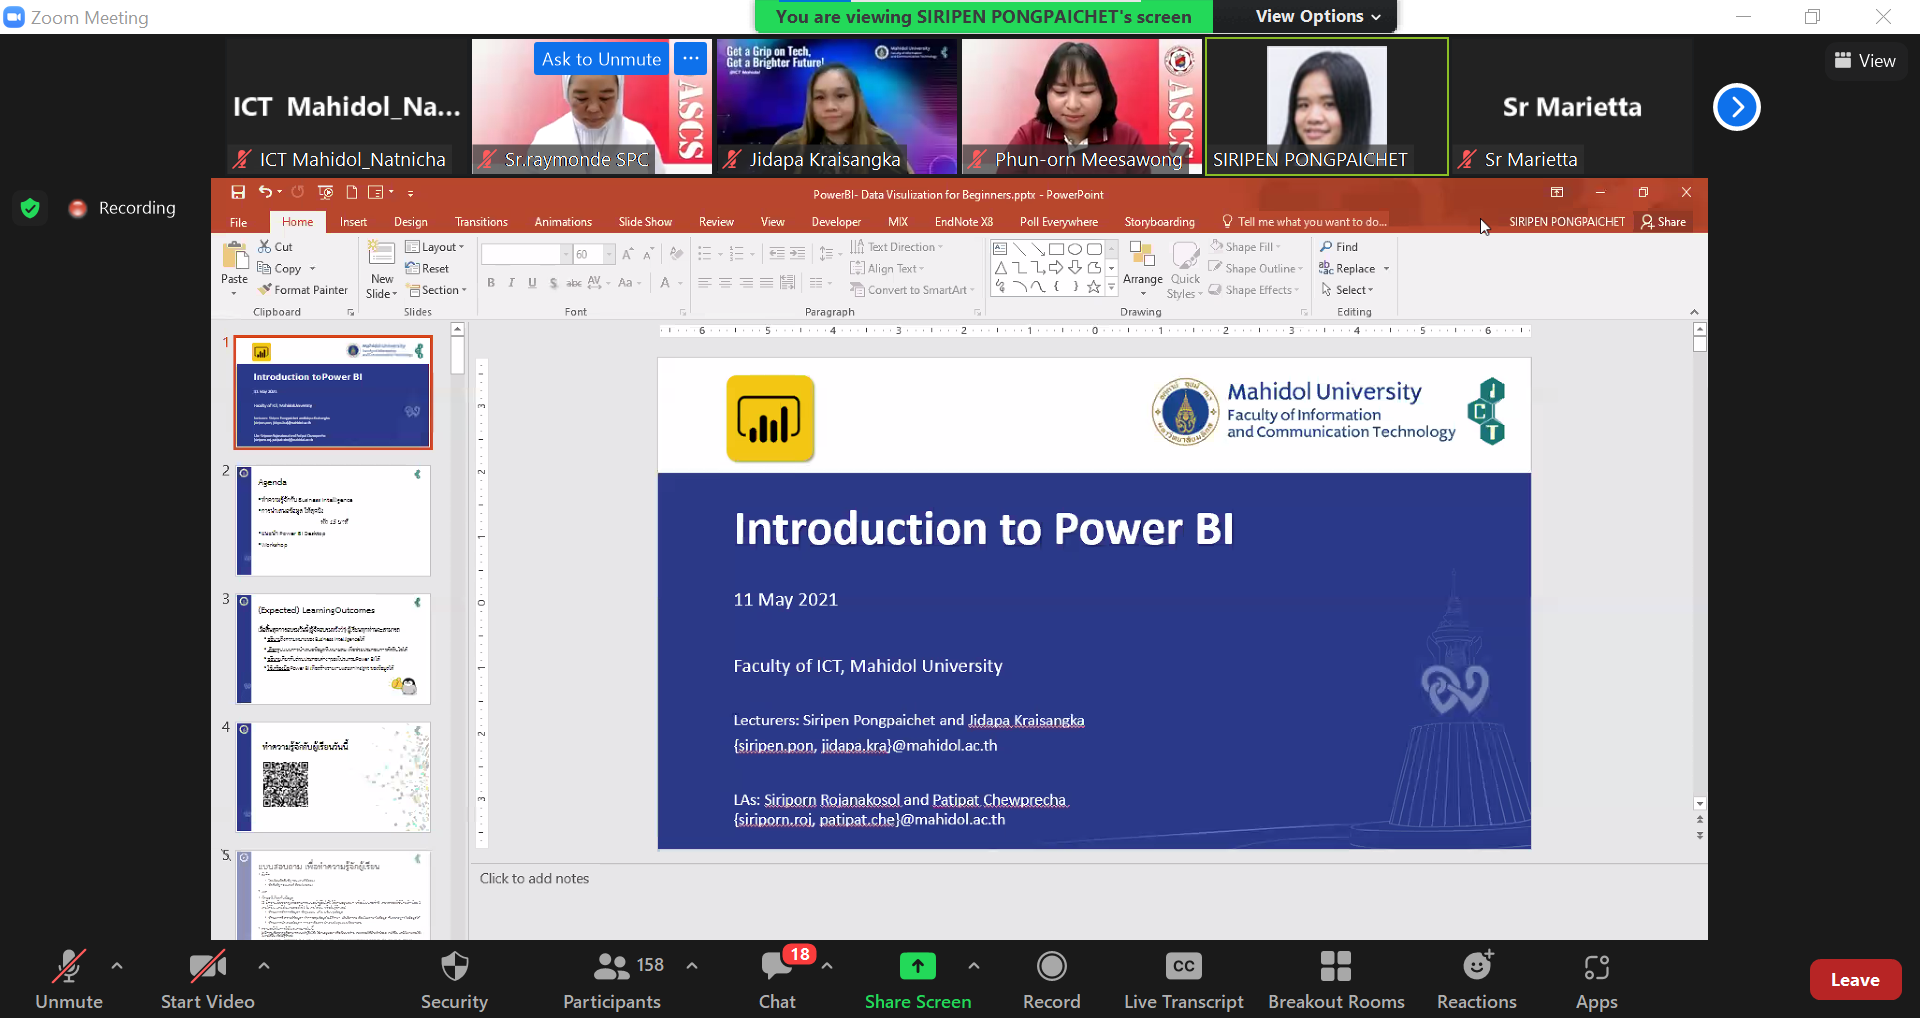
Task: Show next participants with the arrow
Action: (x=1736, y=107)
